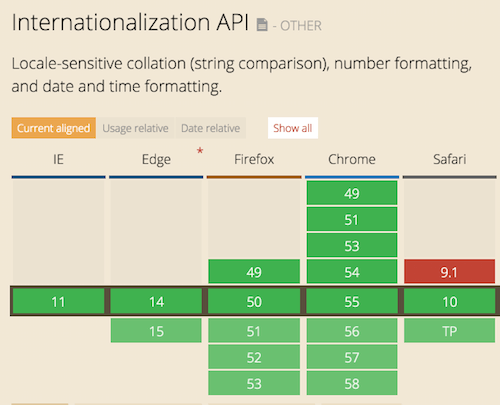
Task: Select the Chrome 51 support cell
Action: click(x=352, y=219)
